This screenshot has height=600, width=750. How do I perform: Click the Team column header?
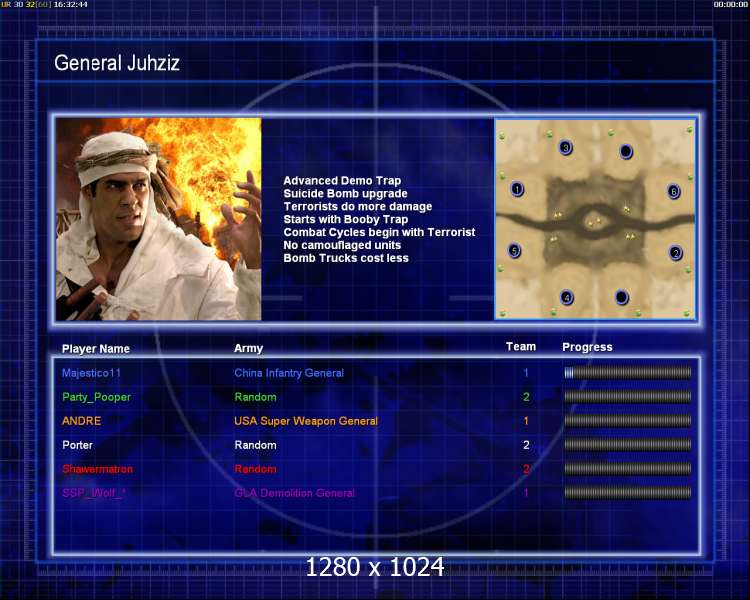(x=521, y=346)
